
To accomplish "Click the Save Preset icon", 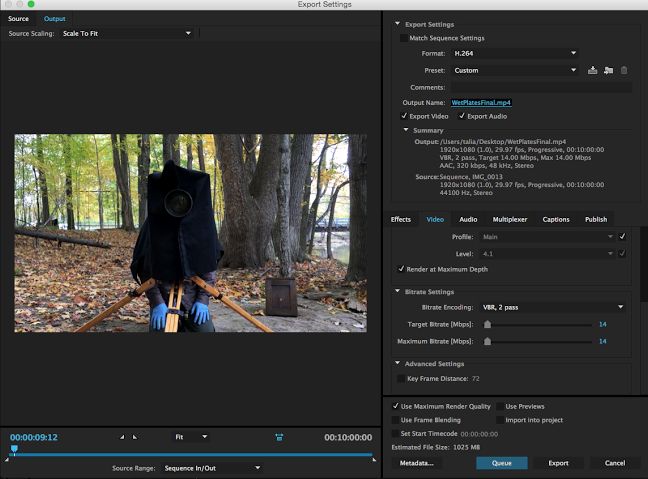I will (593, 70).
